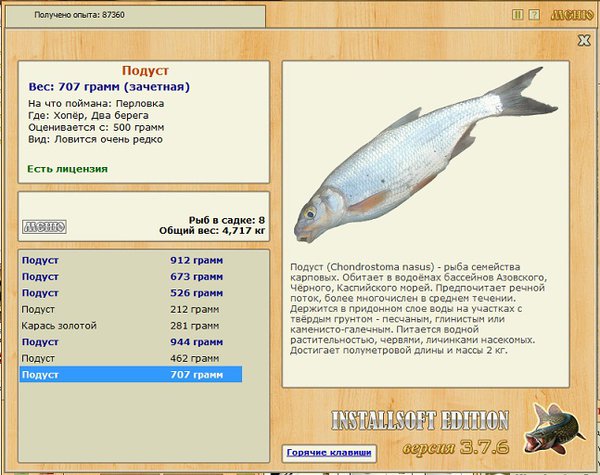Viewport: 600px width, 475px height.
Task: Select the Подуст 212 грамм row
Action: [131, 309]
